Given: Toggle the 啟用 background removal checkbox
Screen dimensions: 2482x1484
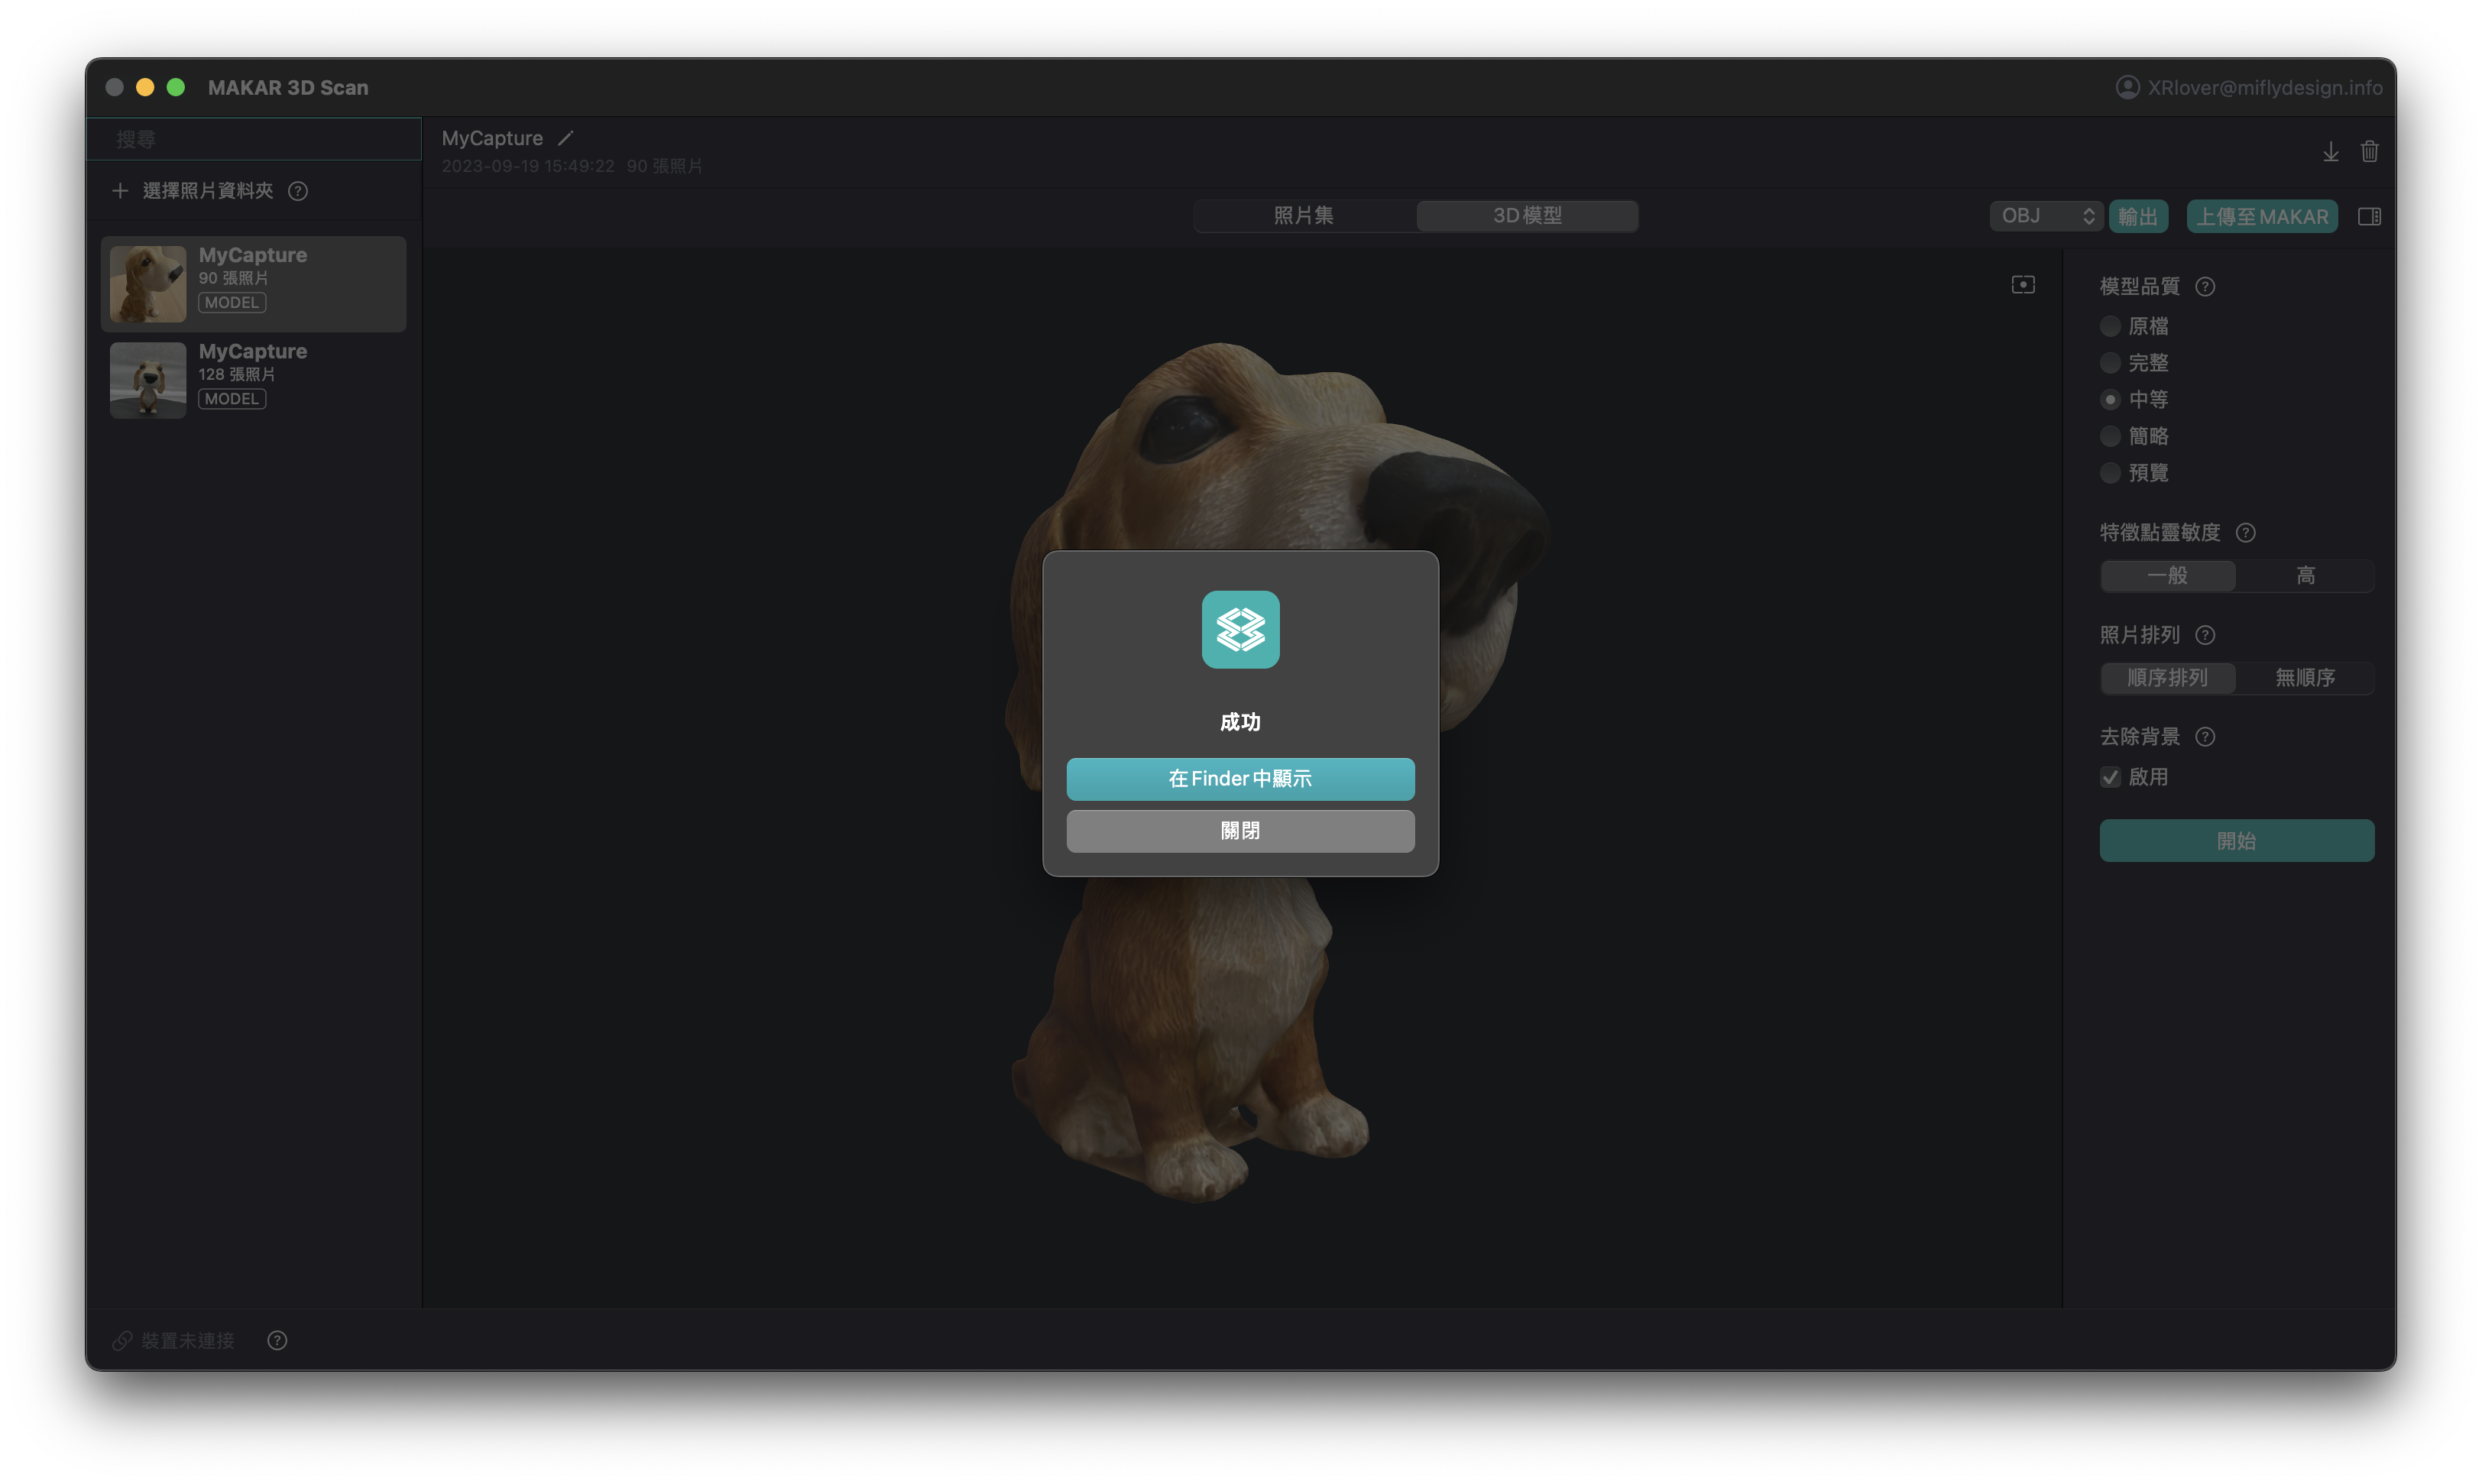Looking at the screenshot, I should [x=2110, y=778].
